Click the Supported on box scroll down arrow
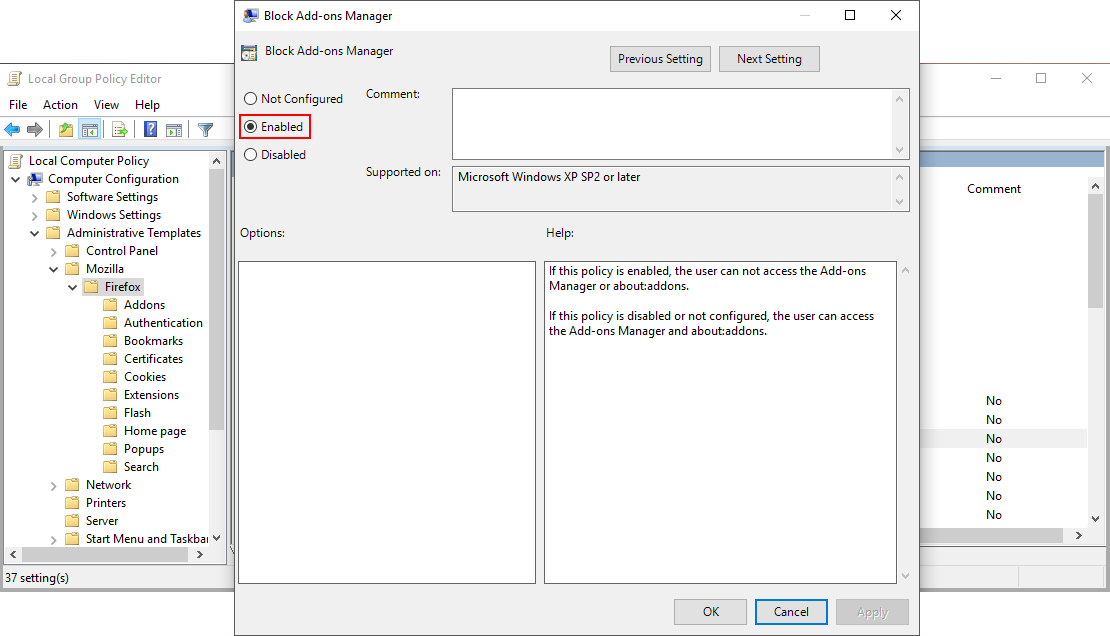This screenshot has width=1110, height=636. [x=900, y=203]
